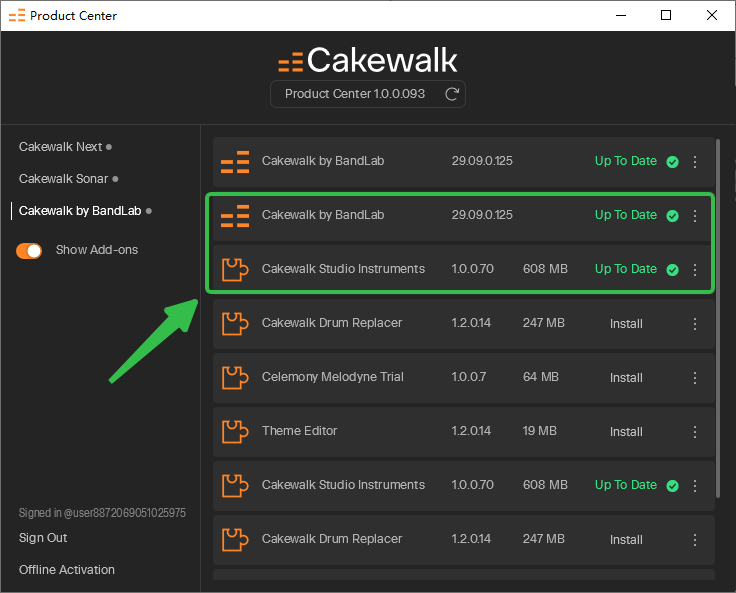Screen dimensions: 736x593
Task: Click 'Up To Date' on Studio Instruments below Theme Editor
Action: pyautogui.click(x=626, y=485)
